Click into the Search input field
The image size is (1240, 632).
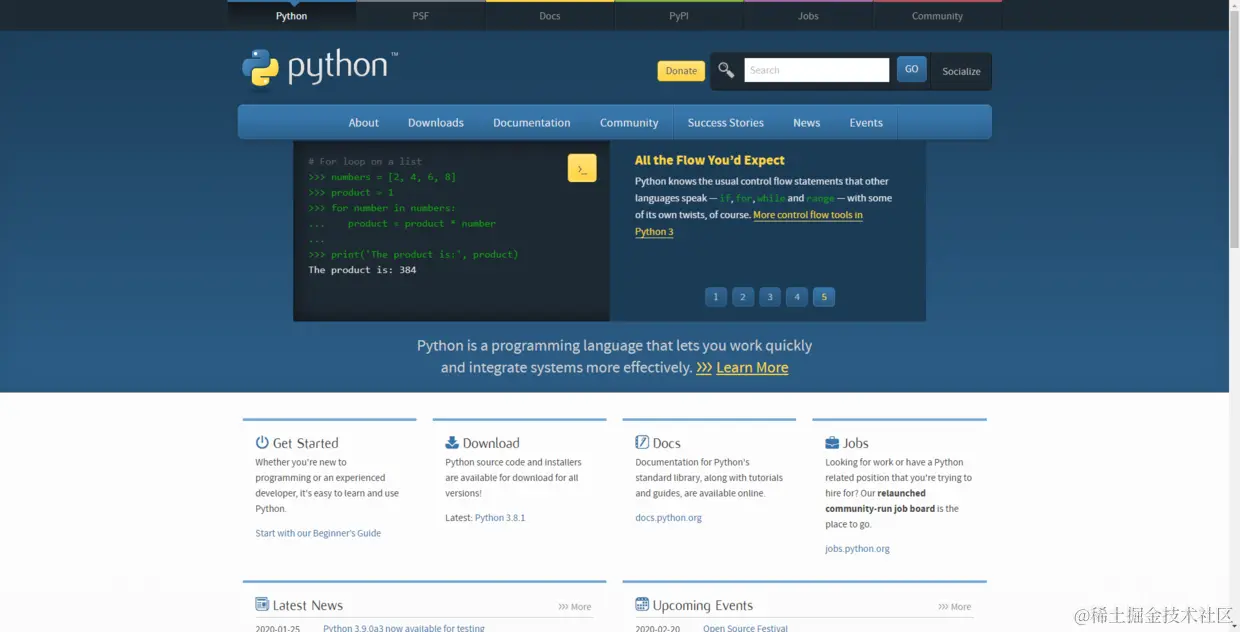point(816,70)
